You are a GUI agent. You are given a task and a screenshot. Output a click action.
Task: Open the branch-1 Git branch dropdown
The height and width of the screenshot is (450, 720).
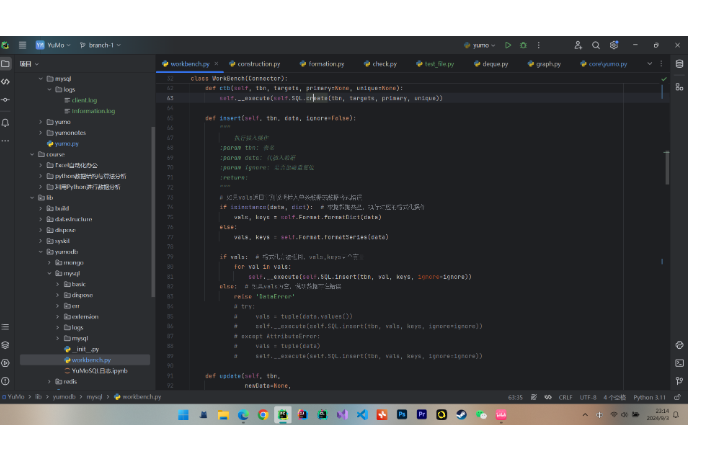pyautogui.click(x=101, y=45)
